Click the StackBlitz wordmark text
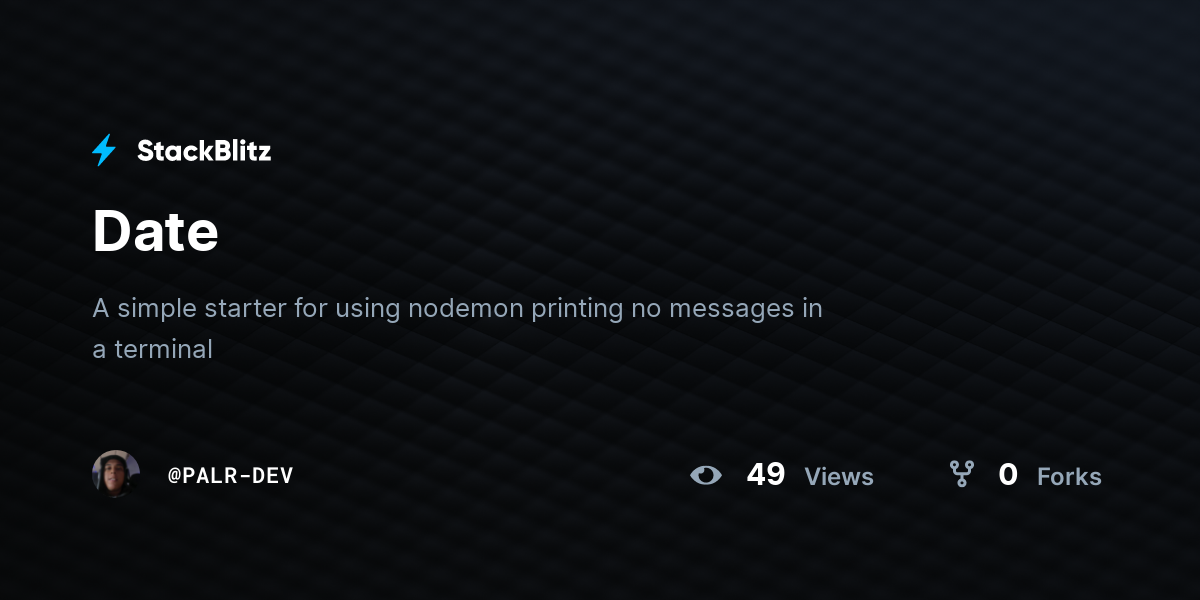The height and width of the screenshot is (600, 1200). (204, 151)
